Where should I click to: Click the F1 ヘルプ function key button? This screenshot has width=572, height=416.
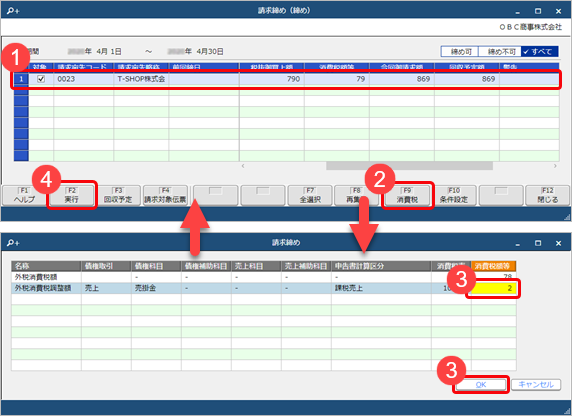(x=24, y=196)
